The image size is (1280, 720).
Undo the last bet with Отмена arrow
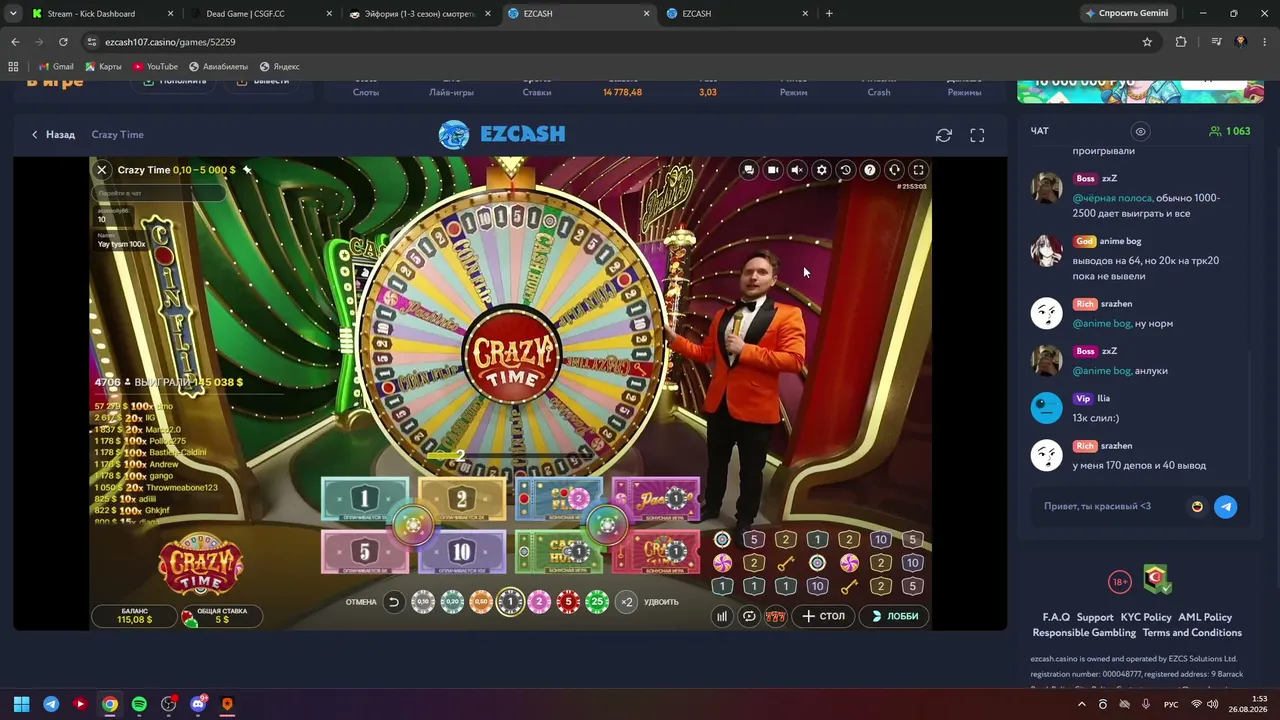coord(393,602)
